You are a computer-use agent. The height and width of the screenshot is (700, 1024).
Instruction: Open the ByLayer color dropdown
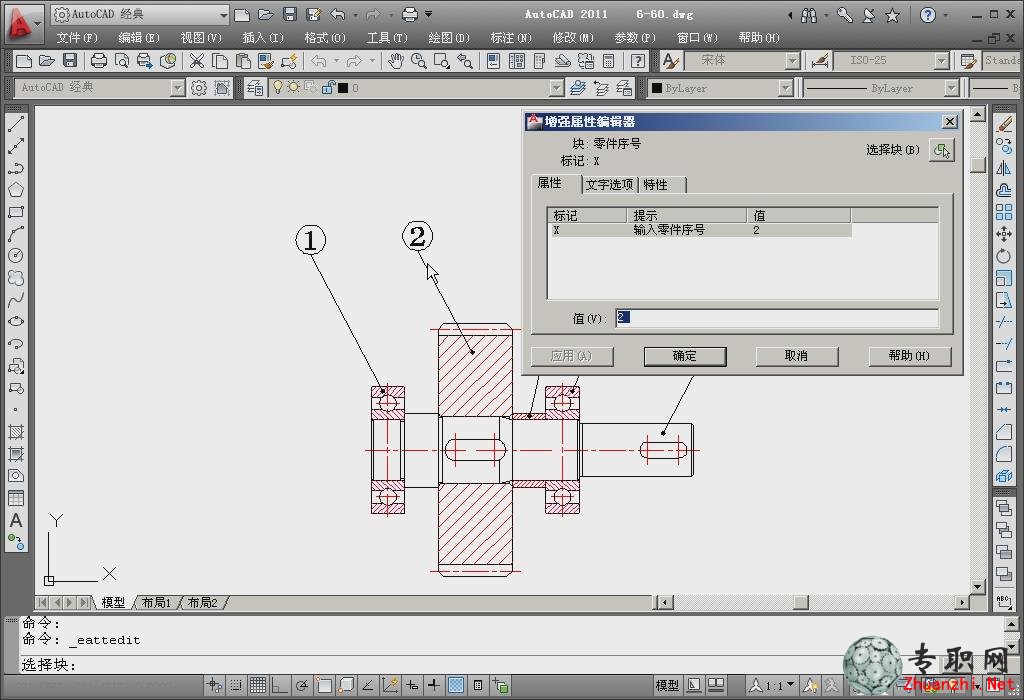[x=786, y=88]
